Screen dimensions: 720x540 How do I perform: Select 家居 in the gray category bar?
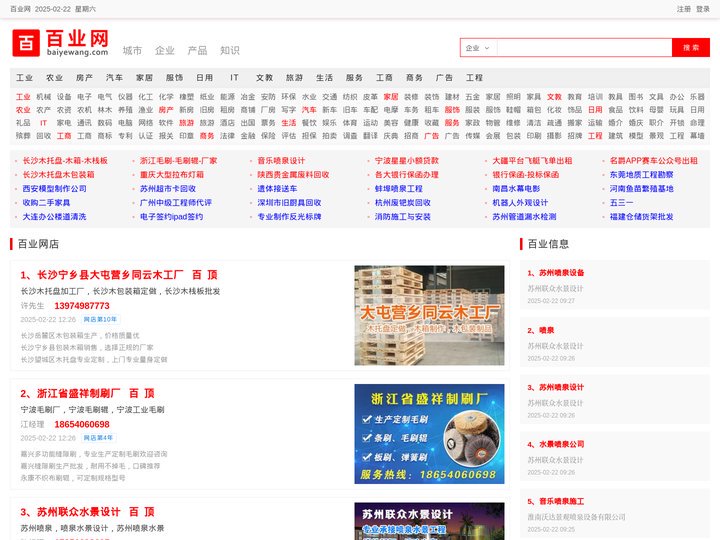coord(144,78)
